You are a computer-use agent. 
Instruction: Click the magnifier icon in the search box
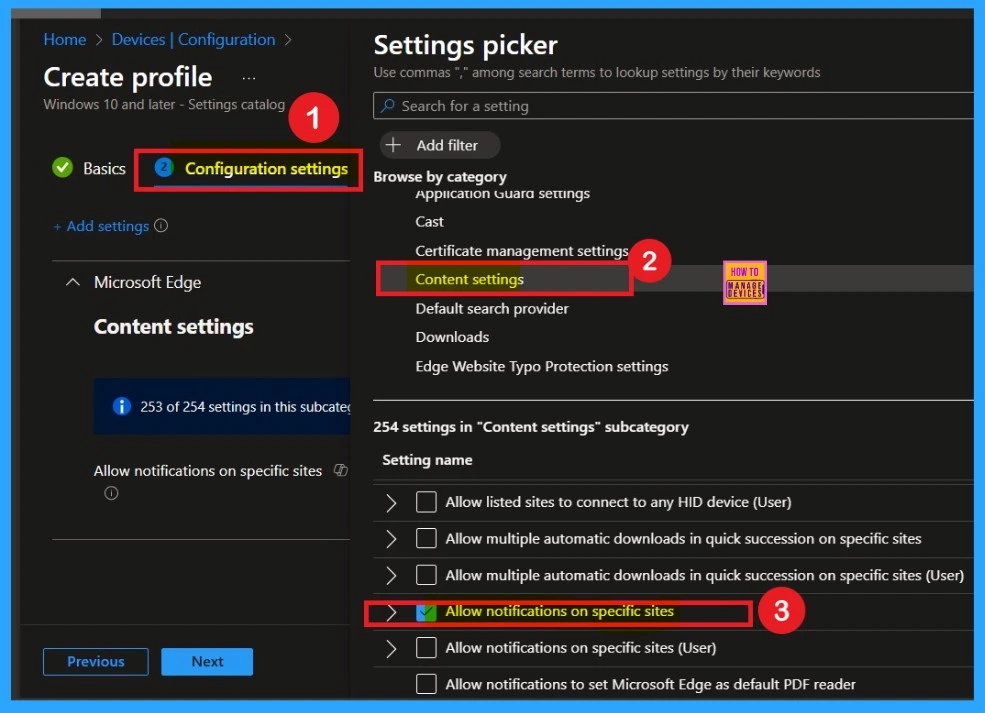[388, 106]
